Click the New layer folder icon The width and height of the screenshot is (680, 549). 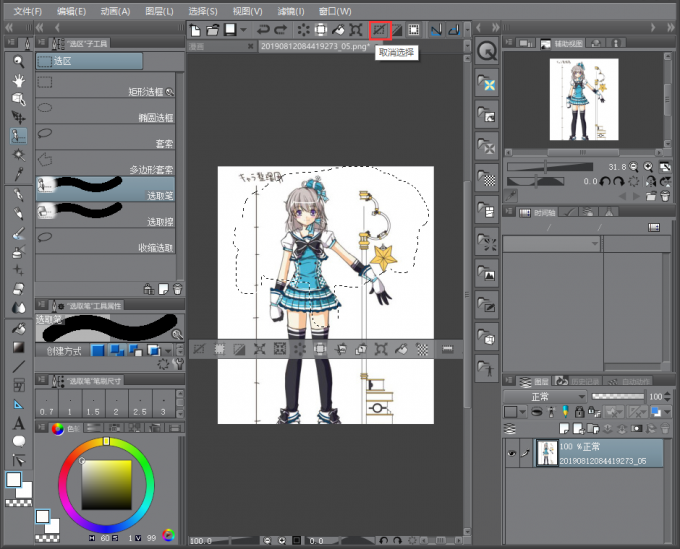pos(593,429)
